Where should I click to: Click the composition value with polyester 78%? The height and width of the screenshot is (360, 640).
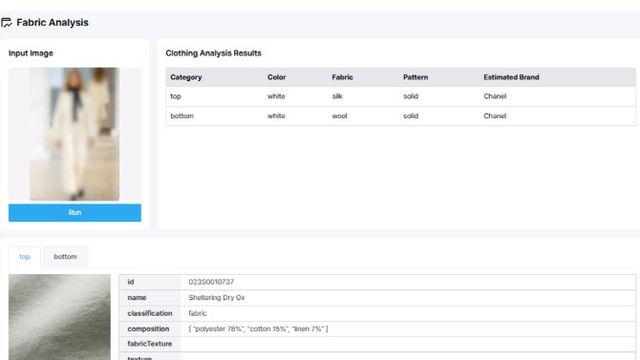[x=258, y=329]
